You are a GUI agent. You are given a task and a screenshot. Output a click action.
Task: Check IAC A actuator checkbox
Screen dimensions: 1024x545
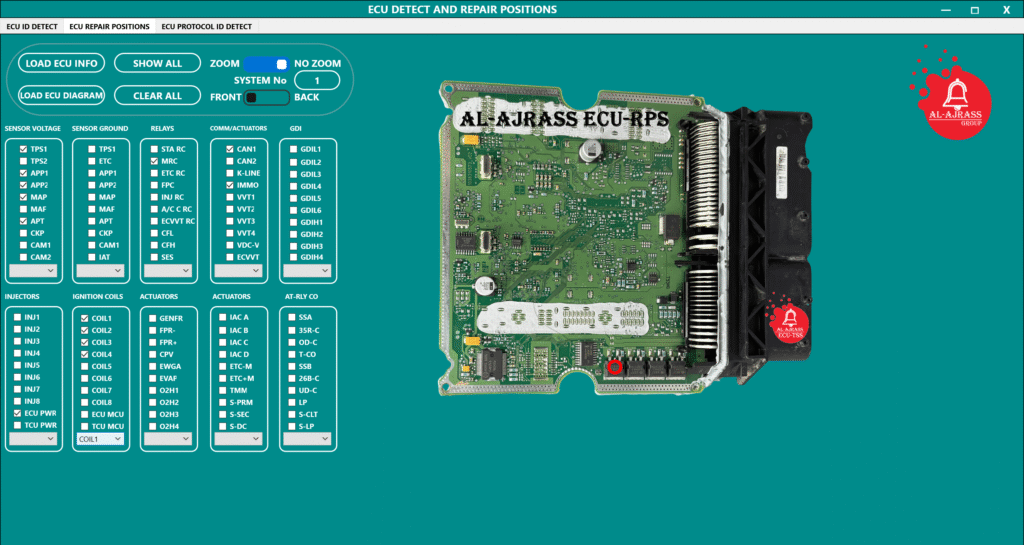223,317
